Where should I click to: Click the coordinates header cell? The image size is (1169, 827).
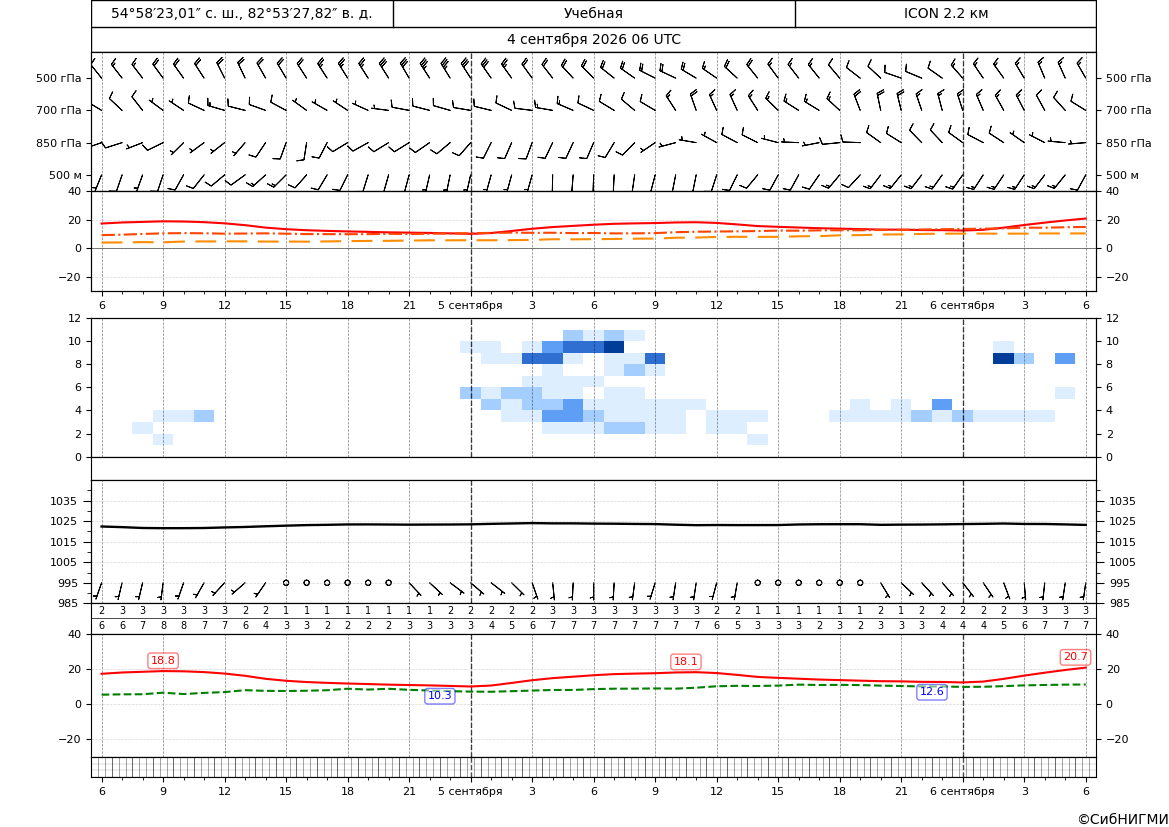[x=242, y=13]
